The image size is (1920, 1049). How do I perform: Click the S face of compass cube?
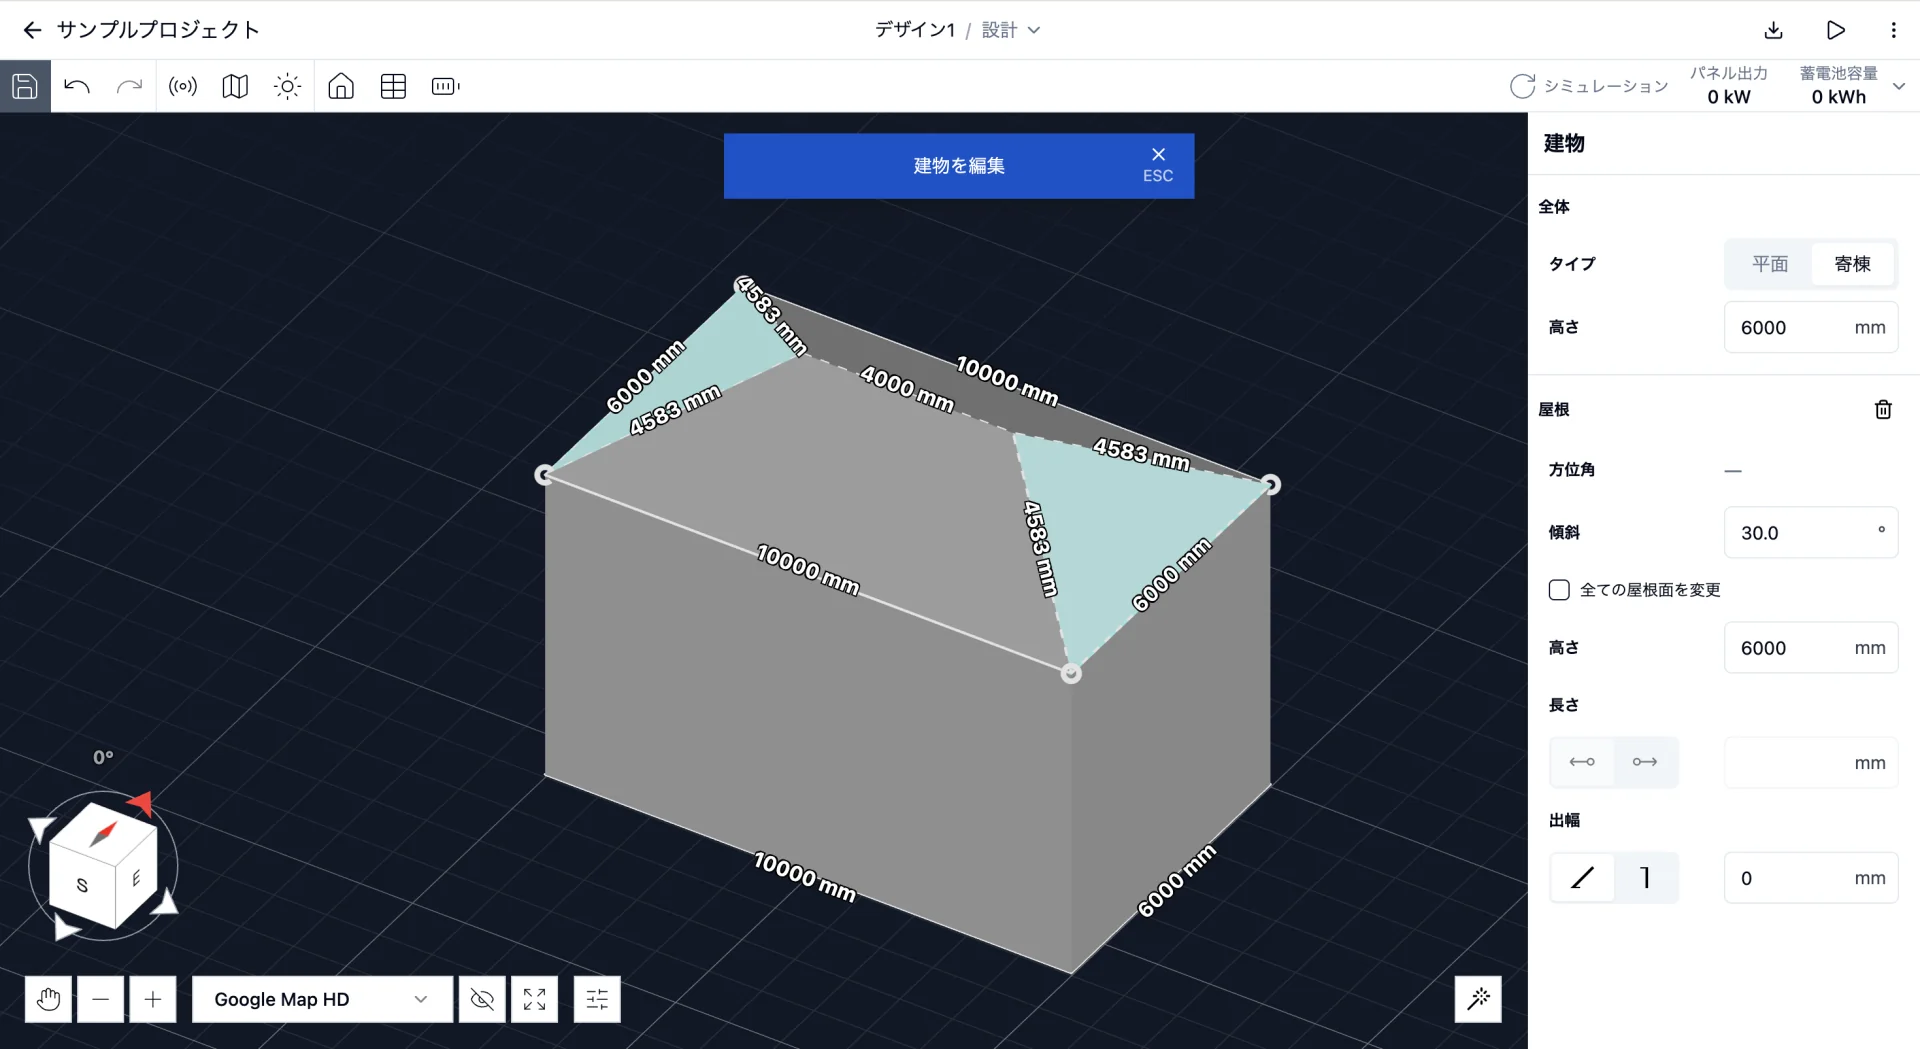point(82,885)
